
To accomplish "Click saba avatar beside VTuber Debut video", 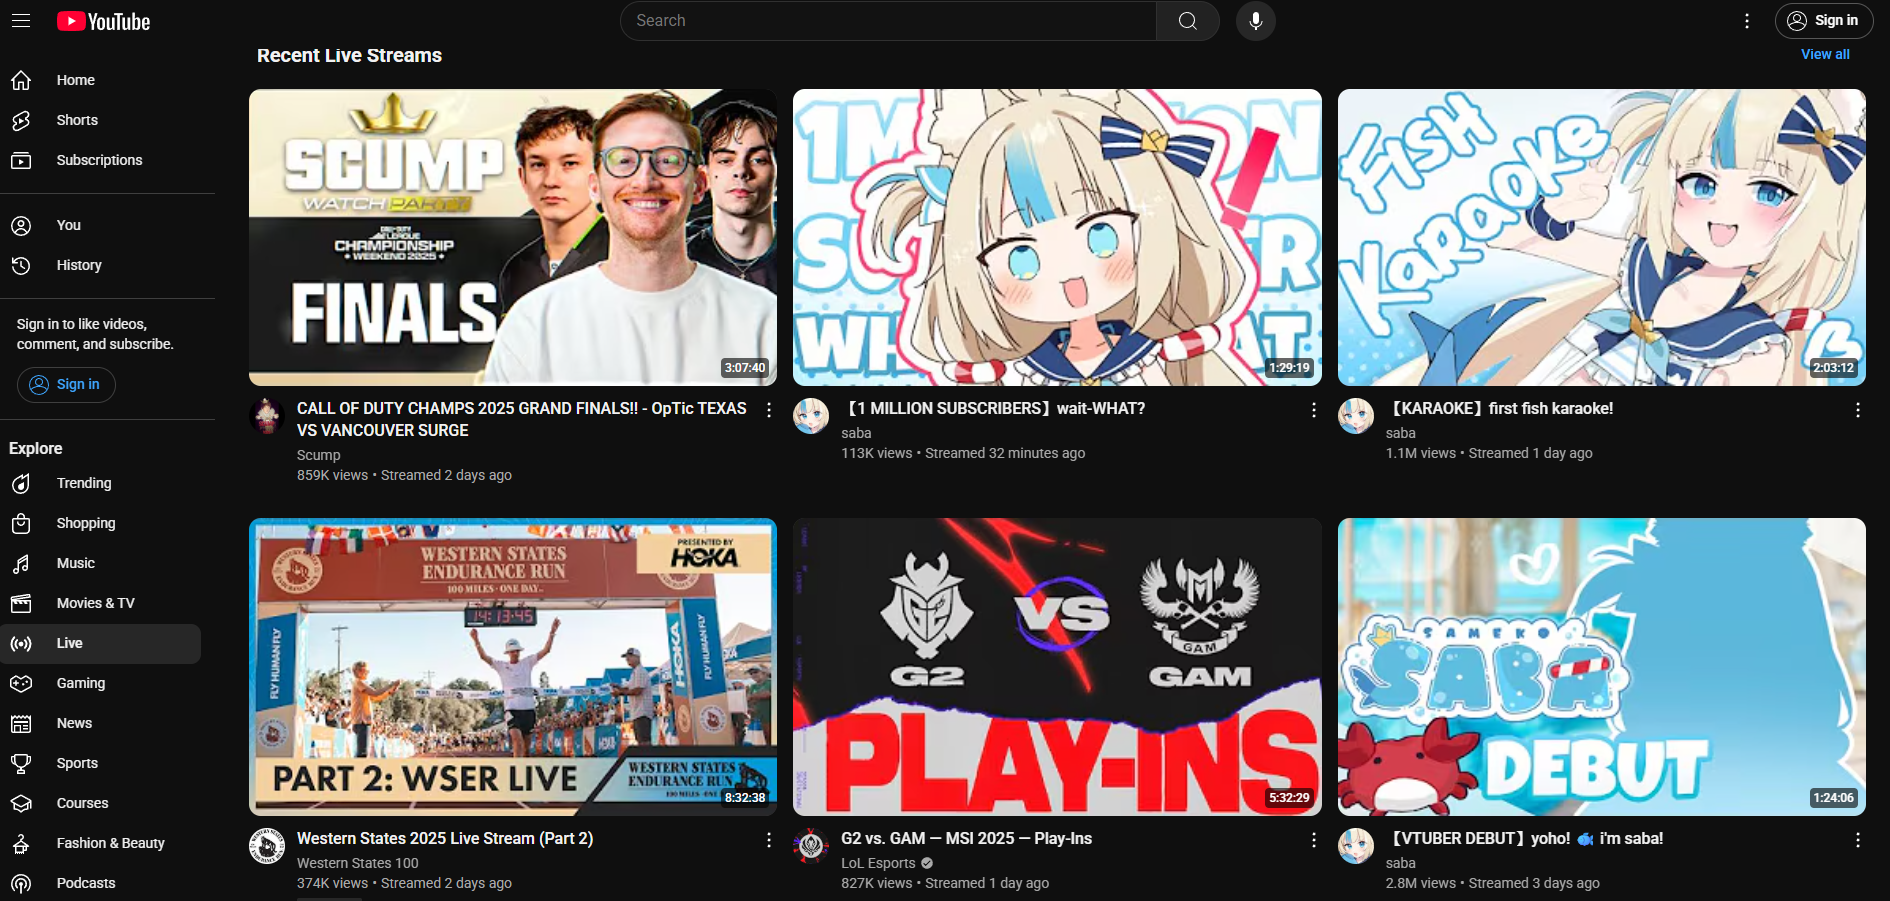I will 1356,846.
